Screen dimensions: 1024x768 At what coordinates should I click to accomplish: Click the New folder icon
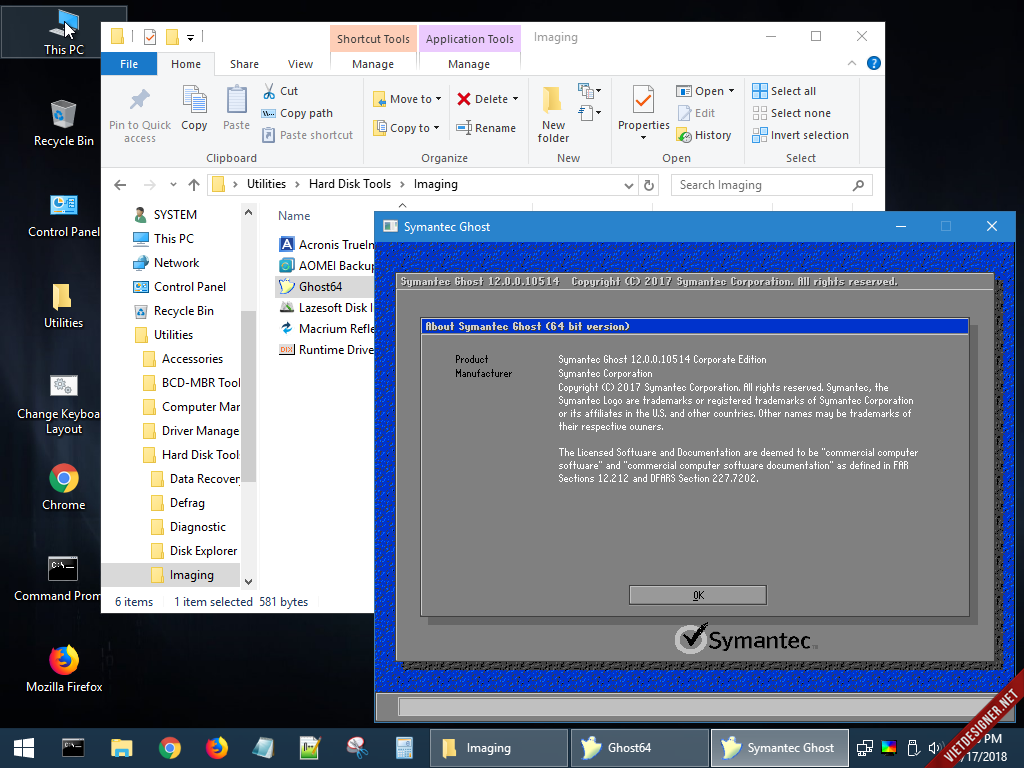[551, 98]
